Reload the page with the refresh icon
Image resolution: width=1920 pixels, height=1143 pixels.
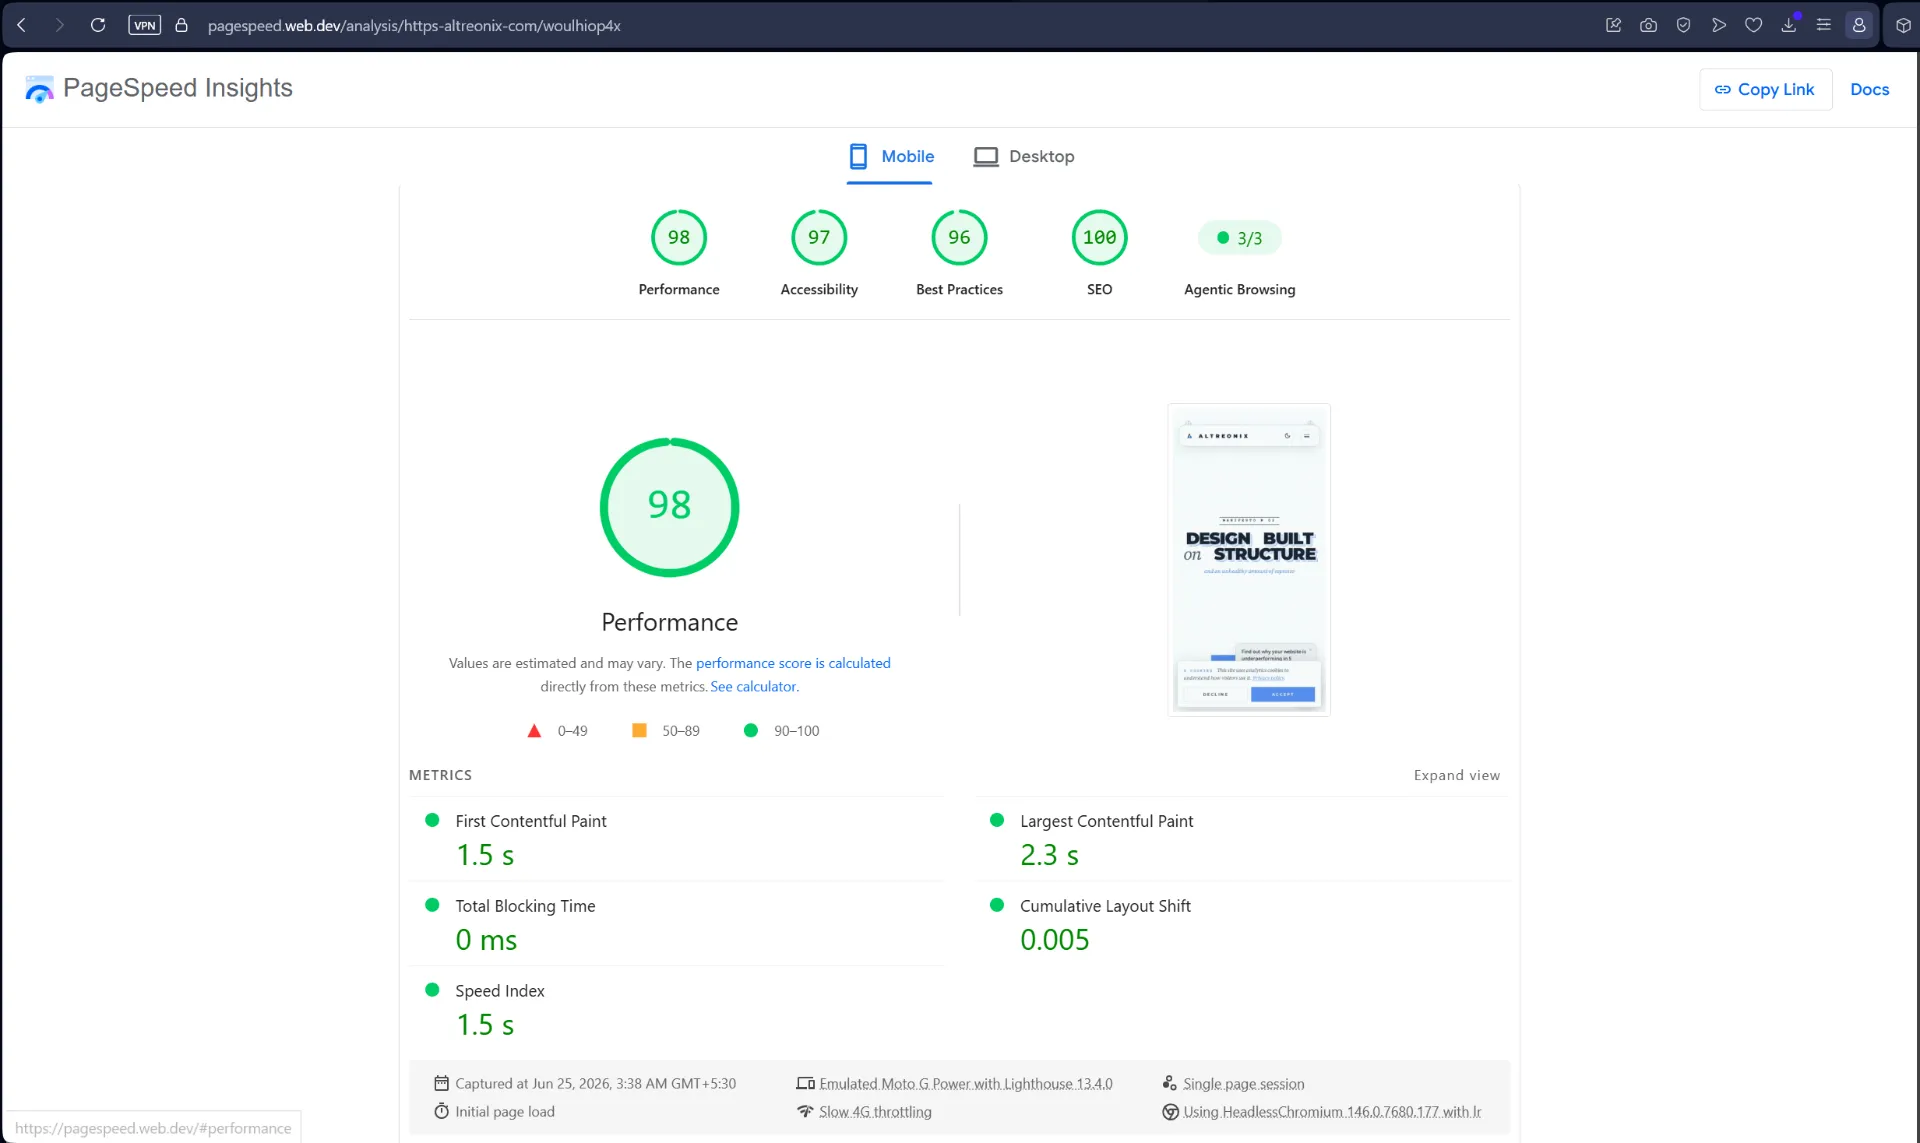point(98,25)
